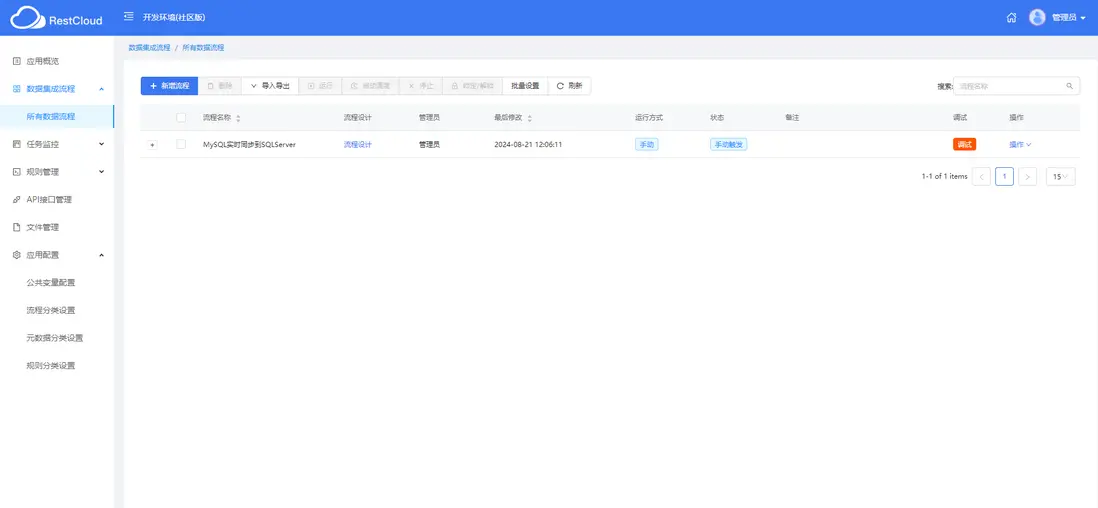Open 规则分类设置 in the sidebar
The image size is (1098, 508).
tap(50, 366)
